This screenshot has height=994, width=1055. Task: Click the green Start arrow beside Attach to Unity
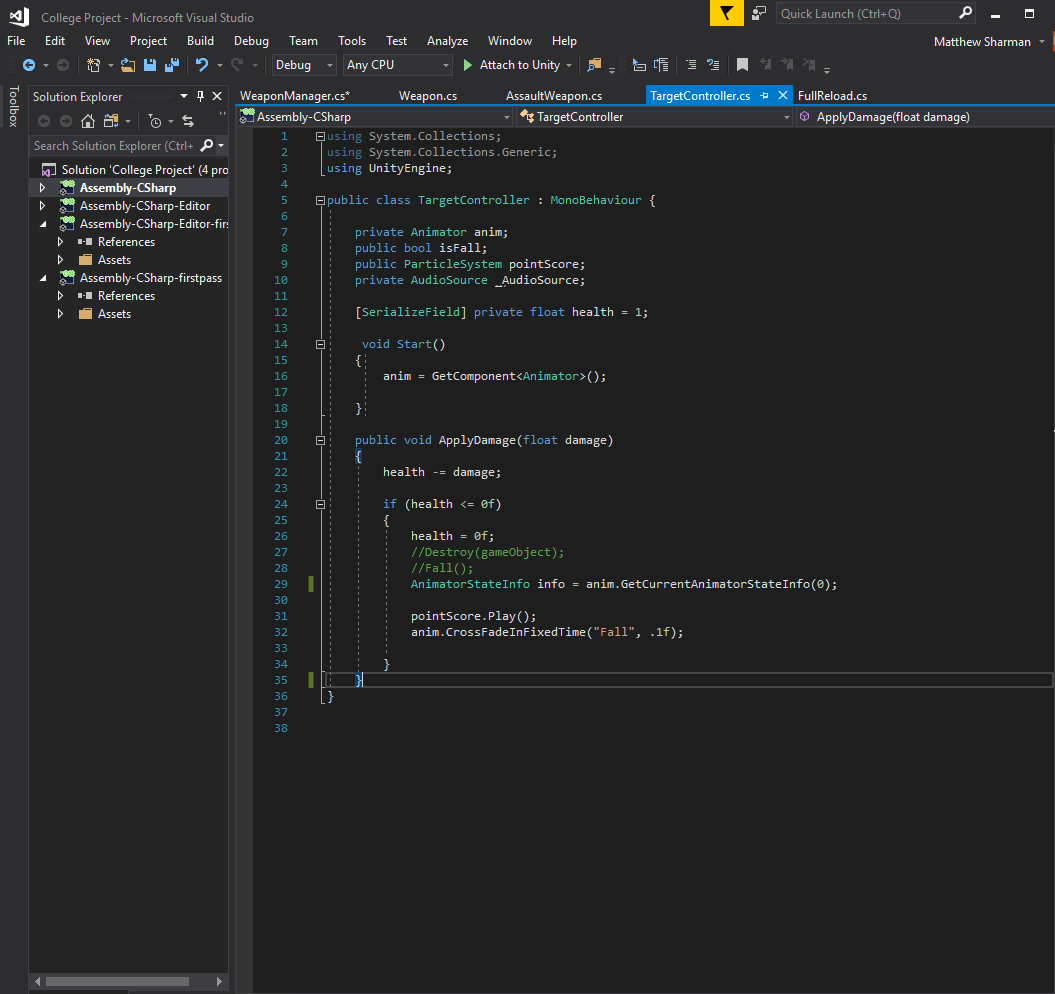click(x=468, y=65)
